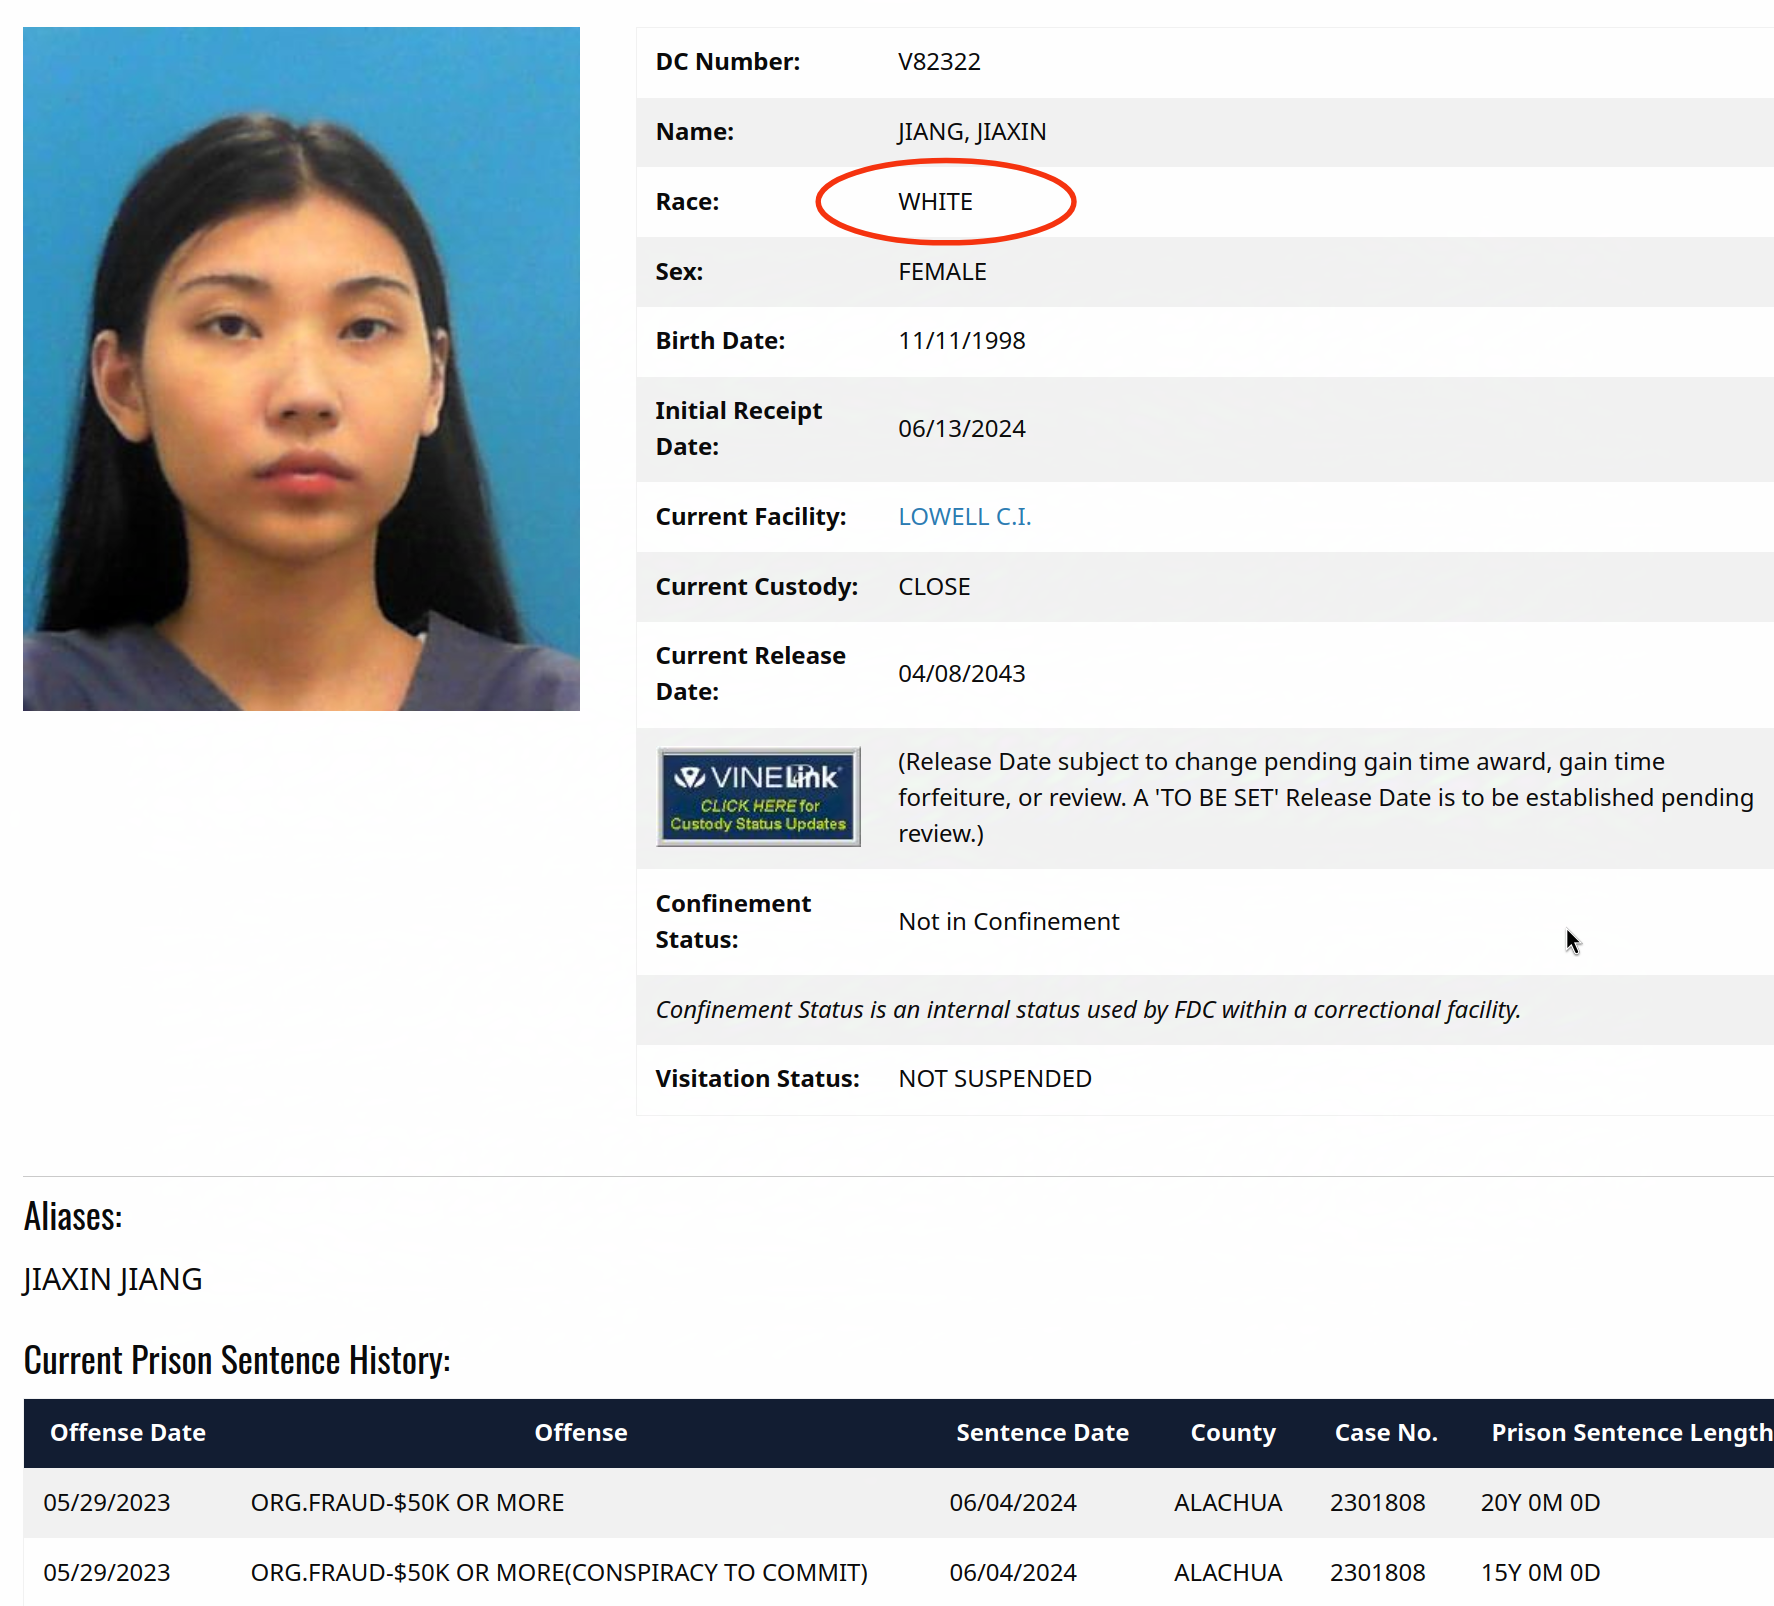
Task: Select visitation status NOT SUSPENDED
Action: (995, 1079)
